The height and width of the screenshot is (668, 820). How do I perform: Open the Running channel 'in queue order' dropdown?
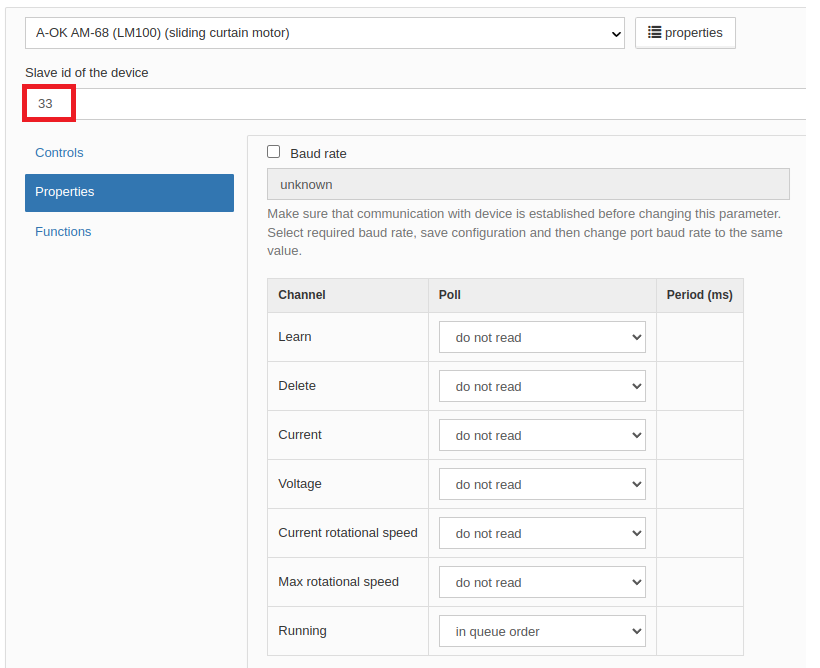click(542, 632)
